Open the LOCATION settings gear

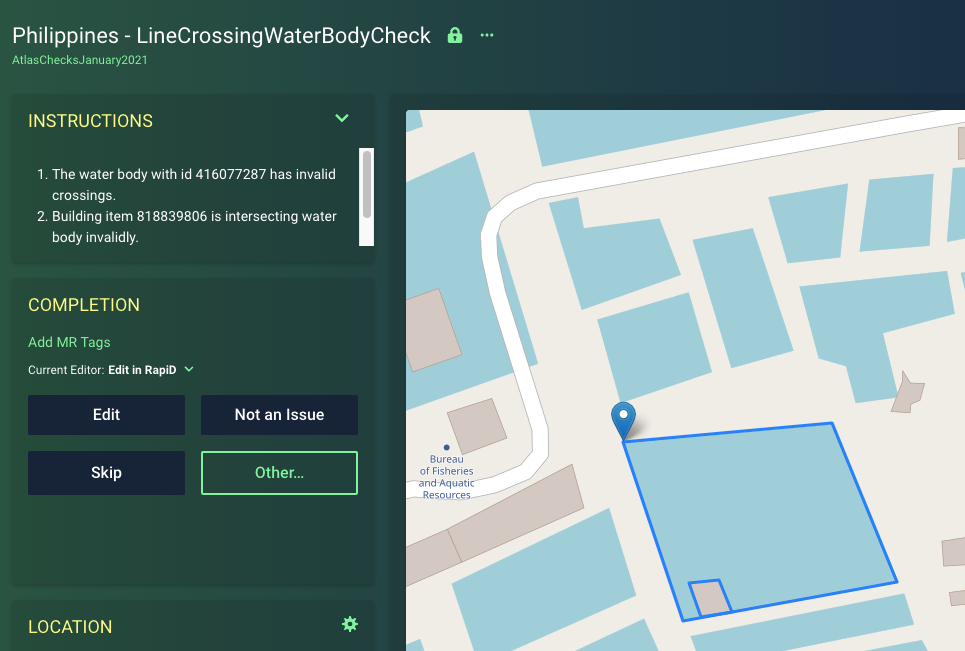tap(350, 623)
